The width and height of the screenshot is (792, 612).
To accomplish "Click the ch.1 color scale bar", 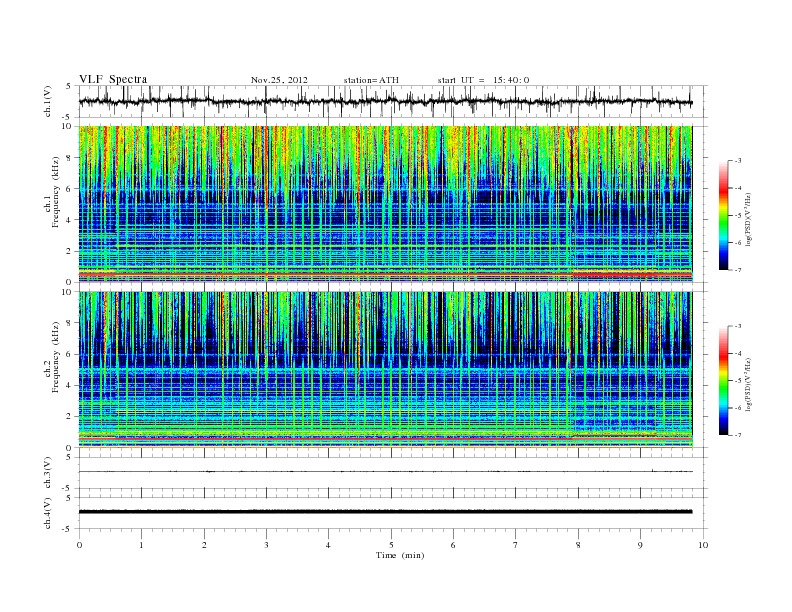I will click(724, 216).
